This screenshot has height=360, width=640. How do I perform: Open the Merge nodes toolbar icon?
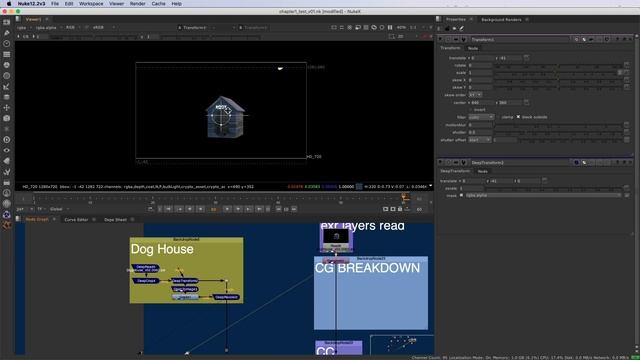pos(7,97)
